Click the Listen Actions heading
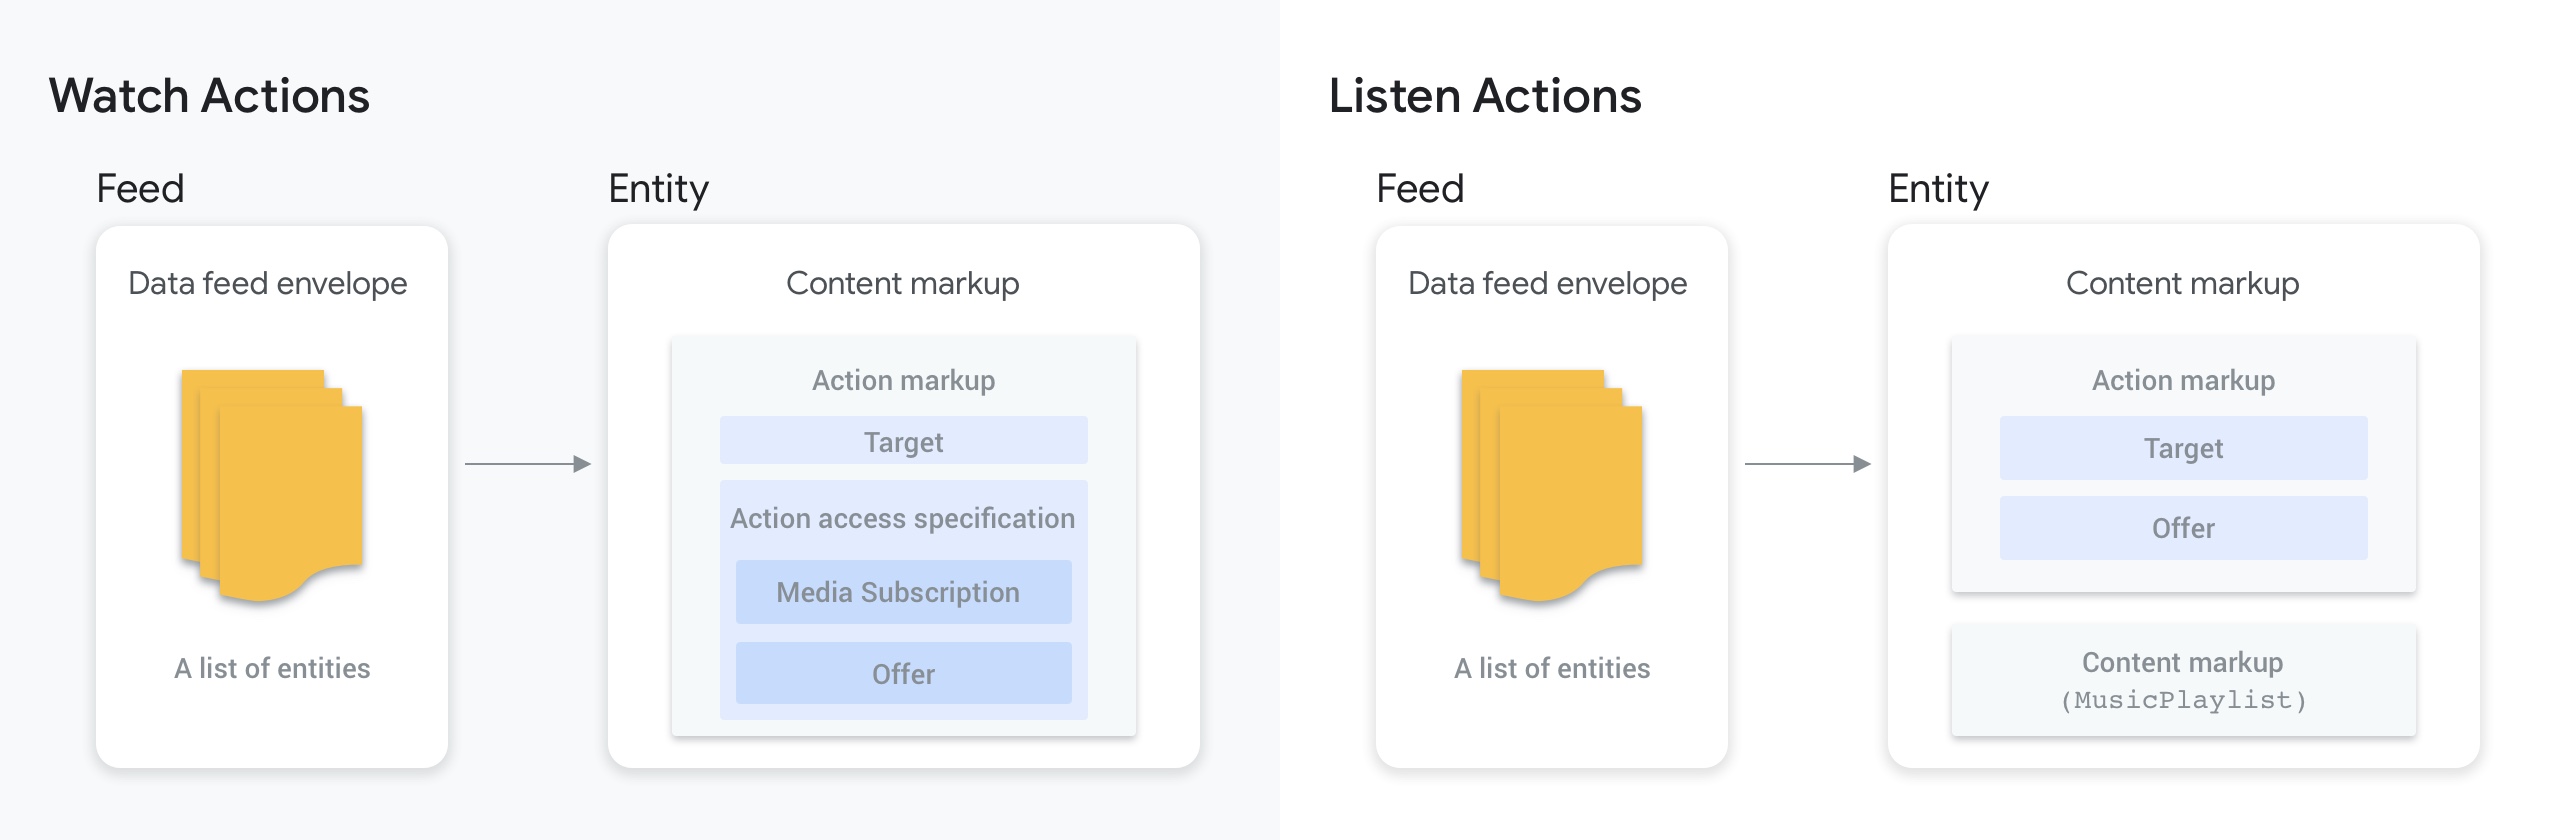 (1485, 96)
